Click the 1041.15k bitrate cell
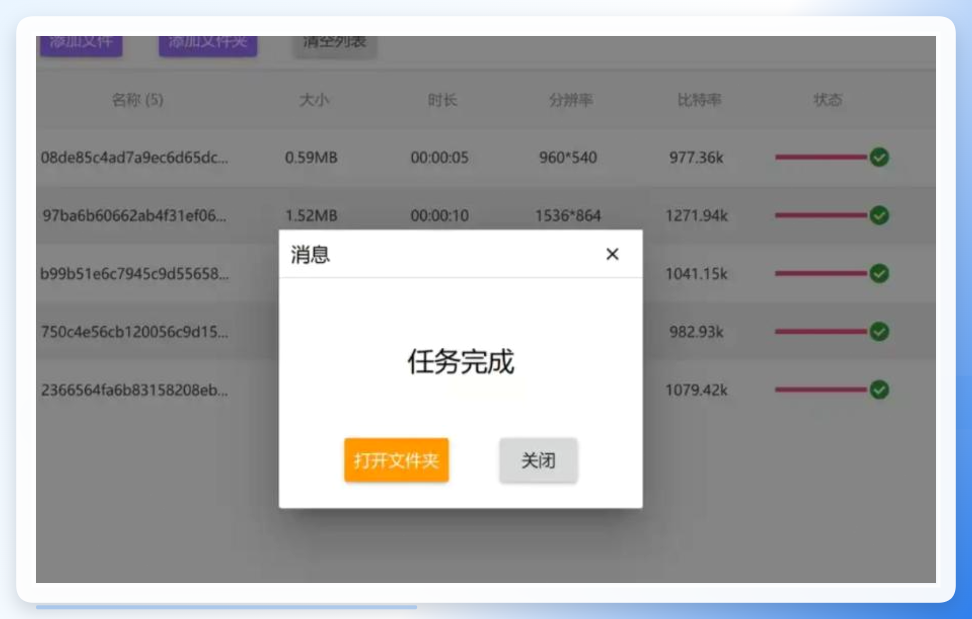This screenshot has height=619, width=972. click(696, 274)
